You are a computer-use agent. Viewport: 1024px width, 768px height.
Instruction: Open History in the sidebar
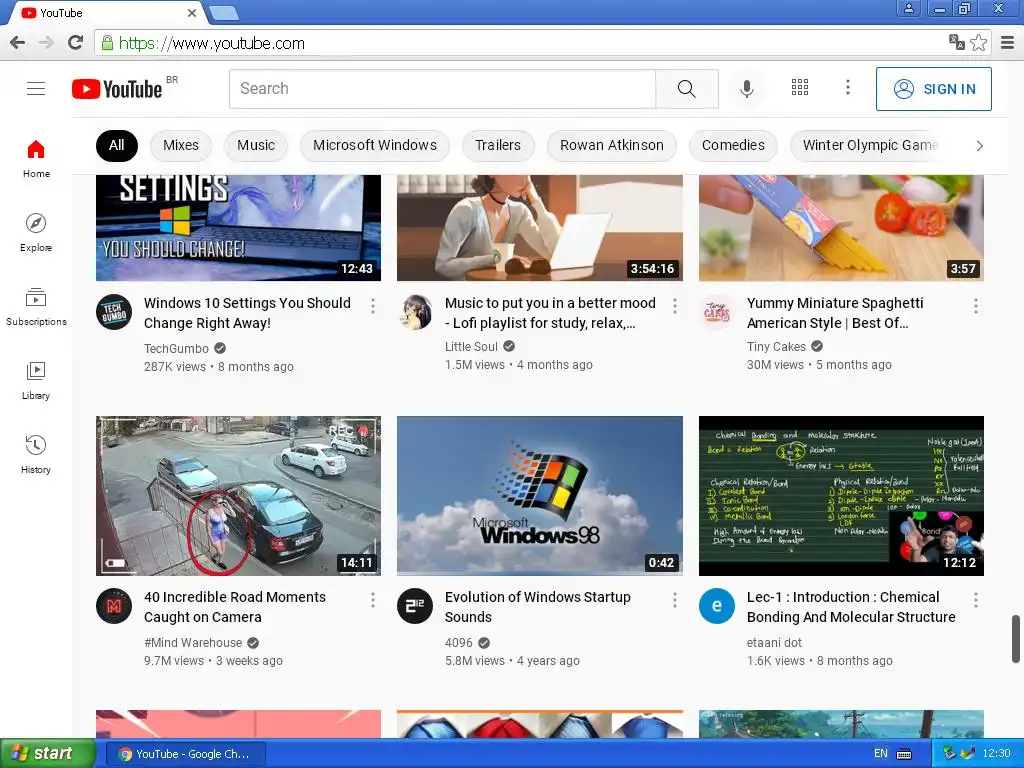(36, 455)
